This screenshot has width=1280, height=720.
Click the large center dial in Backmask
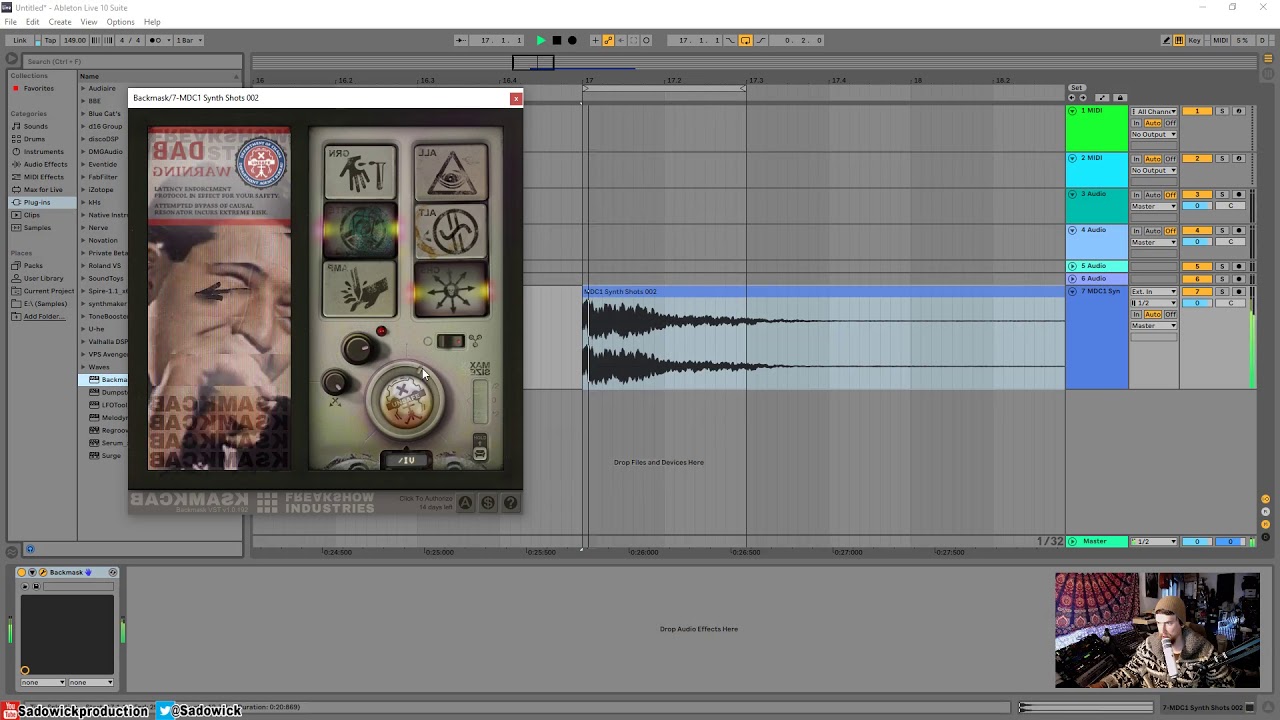pos(406,399)
